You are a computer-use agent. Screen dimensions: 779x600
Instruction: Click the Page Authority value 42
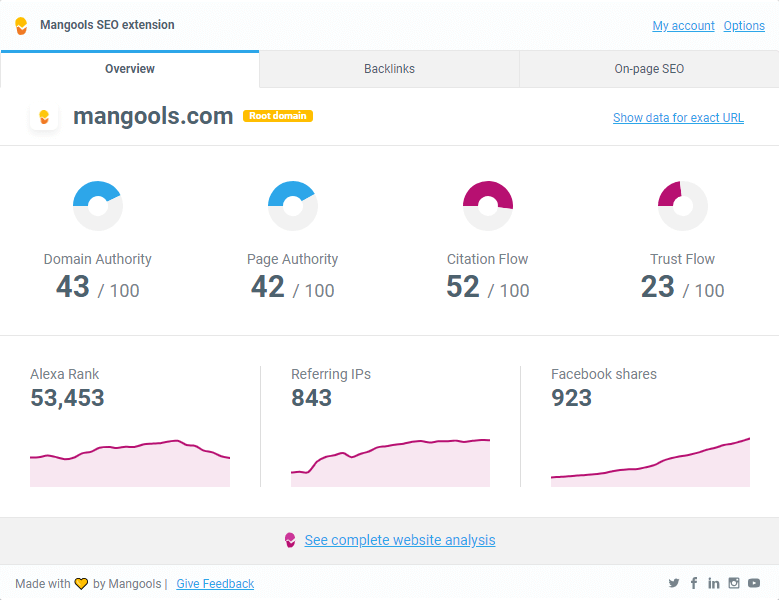[268, 287]
